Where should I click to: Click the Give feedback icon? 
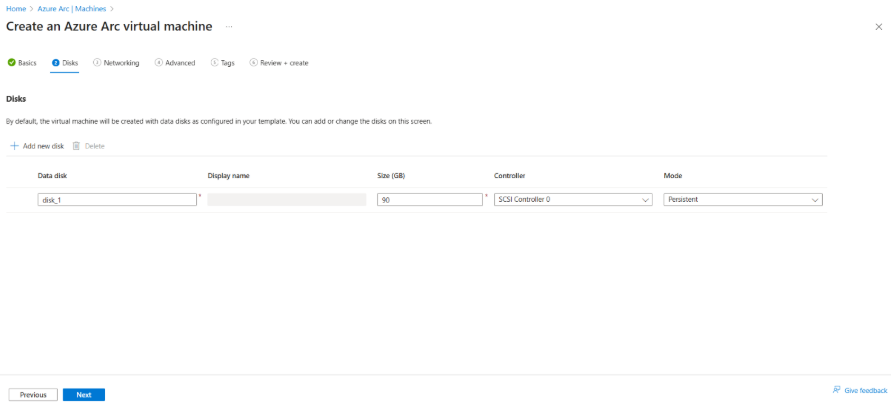[836, 390]
